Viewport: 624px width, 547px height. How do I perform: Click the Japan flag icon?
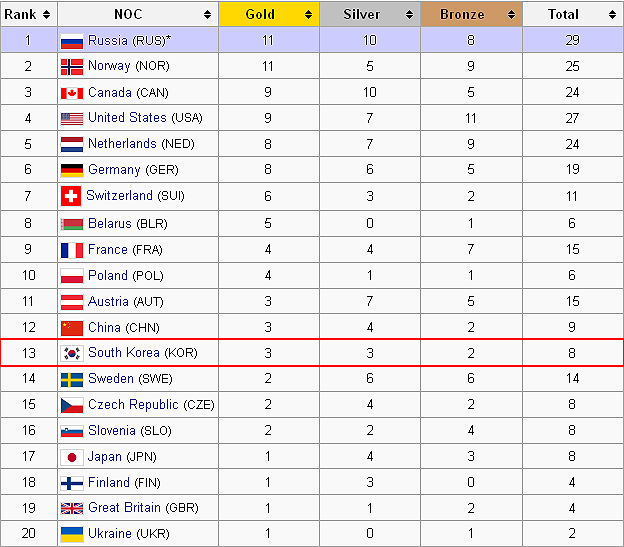pos(72,457)
